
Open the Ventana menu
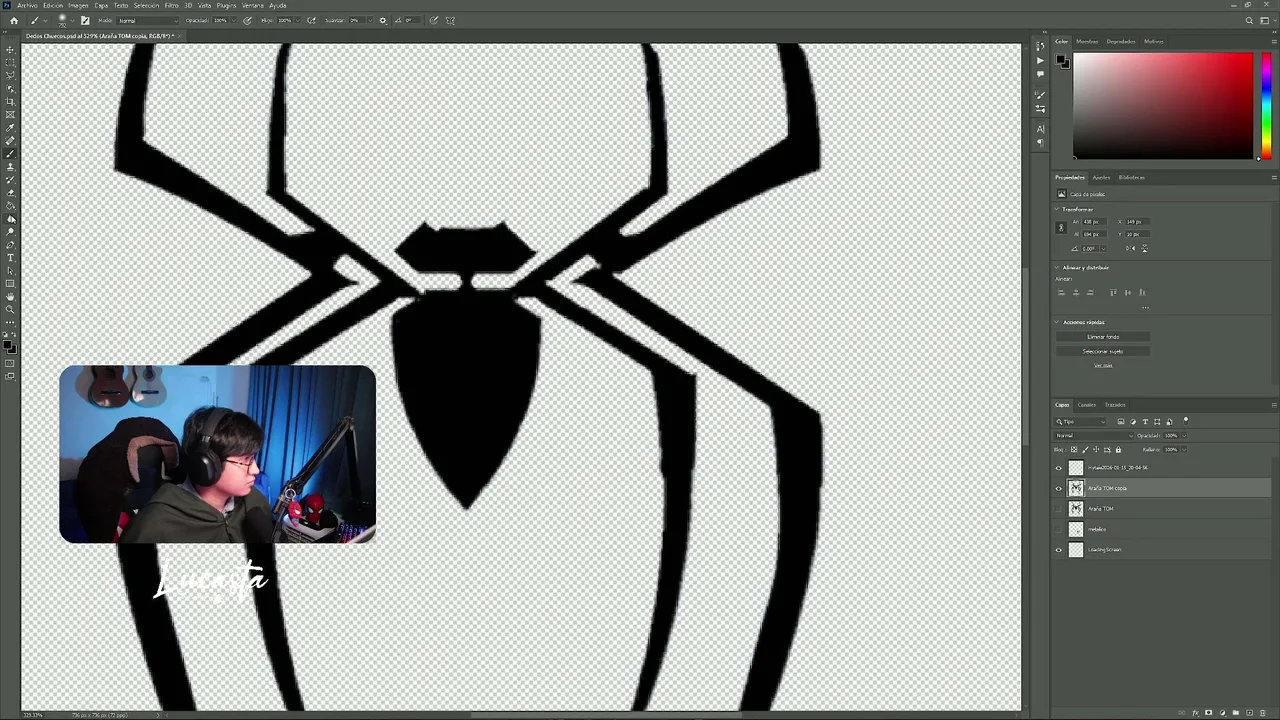(x=253, y=5)
